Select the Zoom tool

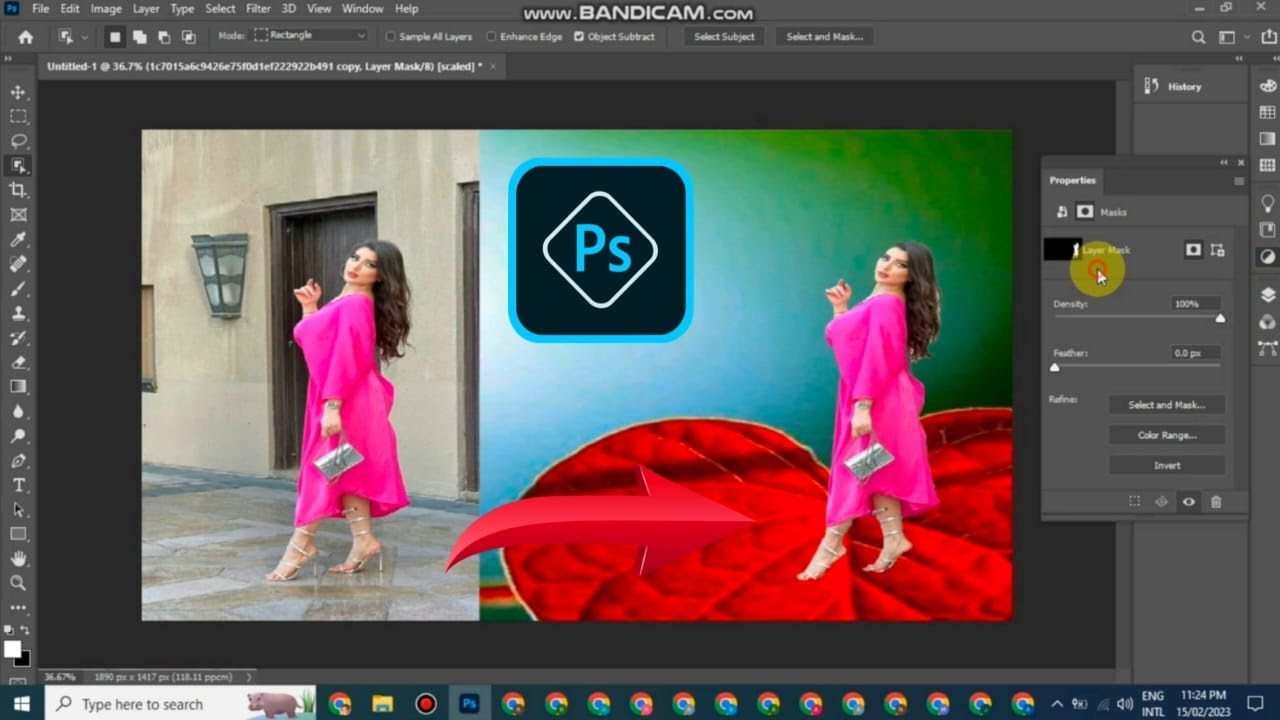point(18,583)
